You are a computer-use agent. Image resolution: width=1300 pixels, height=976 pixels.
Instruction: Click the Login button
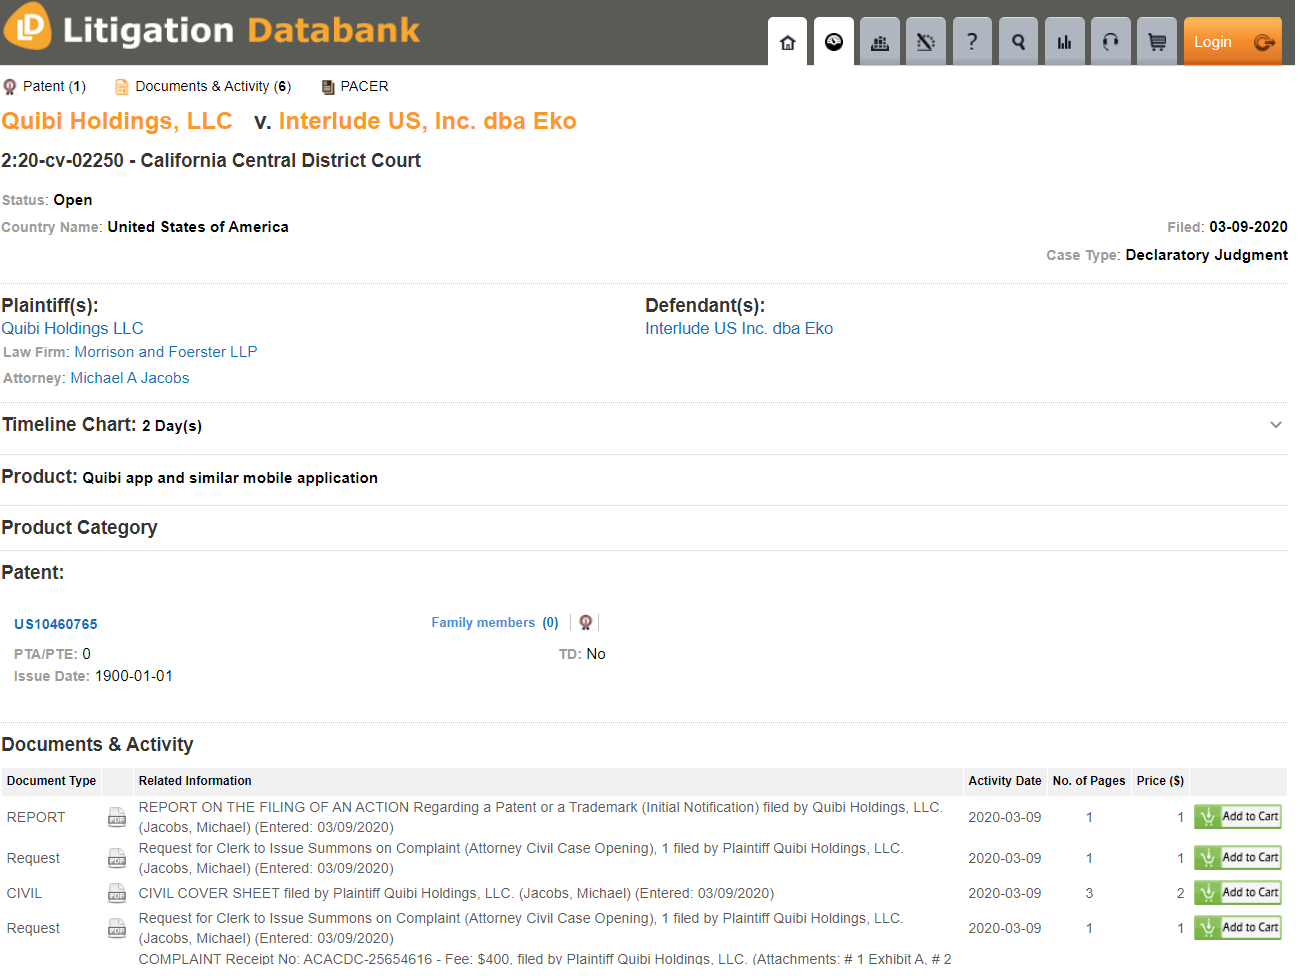[1232, 42]
